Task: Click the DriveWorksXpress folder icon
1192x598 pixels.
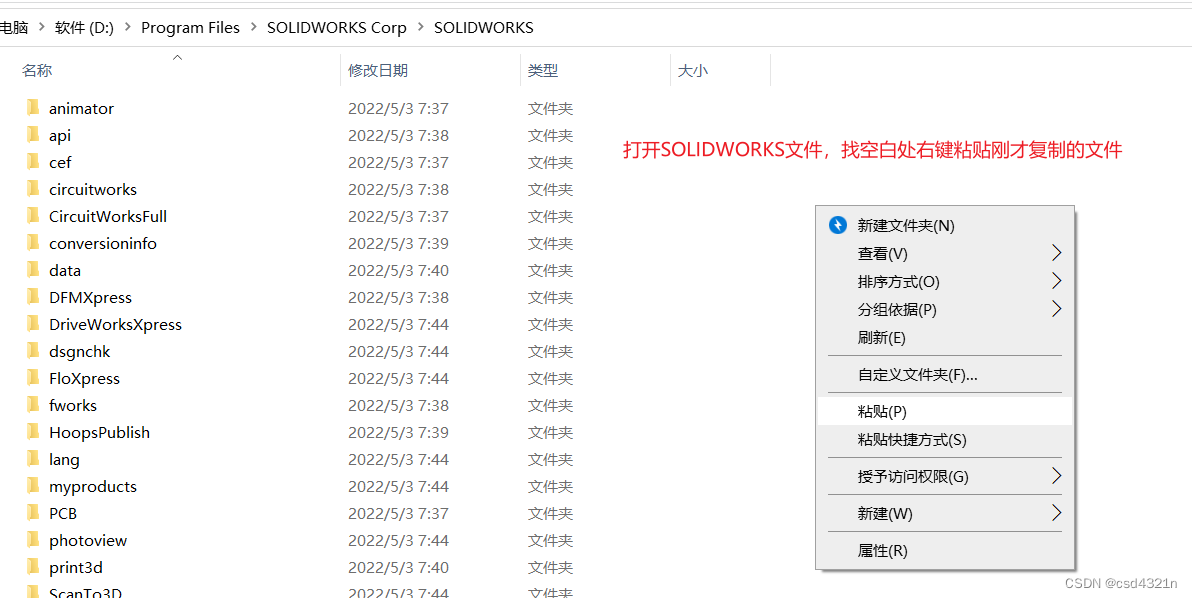Action: [33, 324]
